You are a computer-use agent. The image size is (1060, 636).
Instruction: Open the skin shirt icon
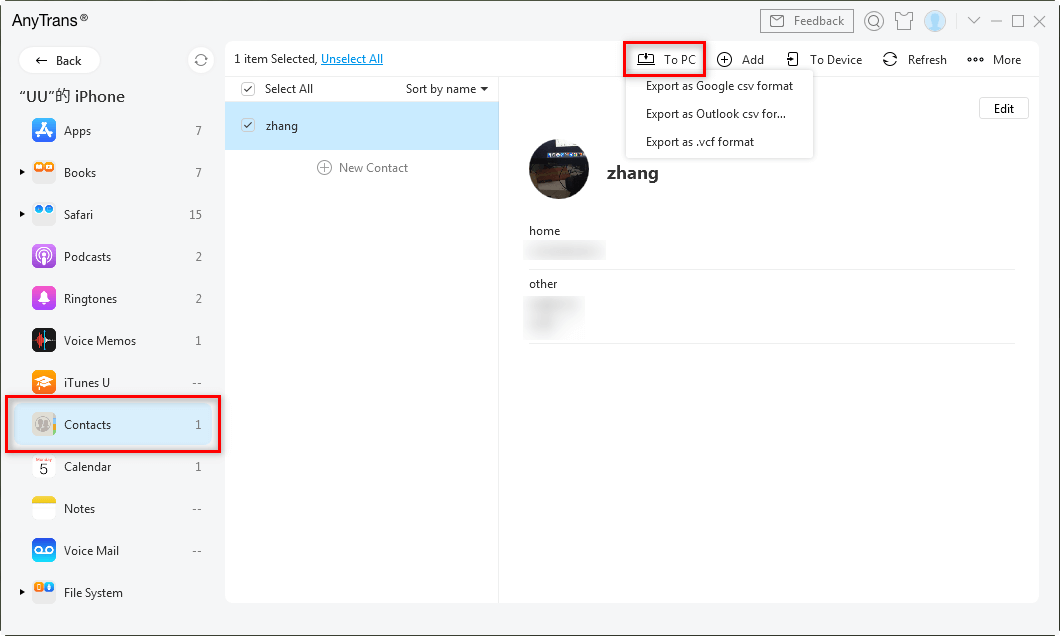click(904, 21)
